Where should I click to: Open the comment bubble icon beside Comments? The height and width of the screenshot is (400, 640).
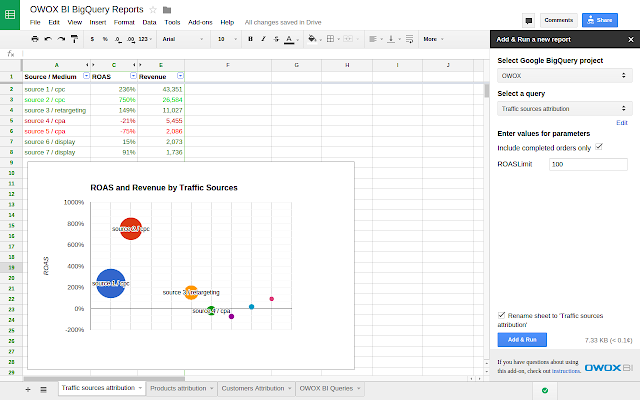click(529, 20)
